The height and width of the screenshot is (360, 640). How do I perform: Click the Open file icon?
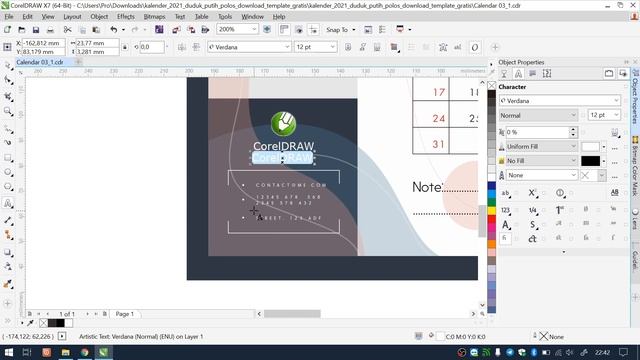click(22, 29)
